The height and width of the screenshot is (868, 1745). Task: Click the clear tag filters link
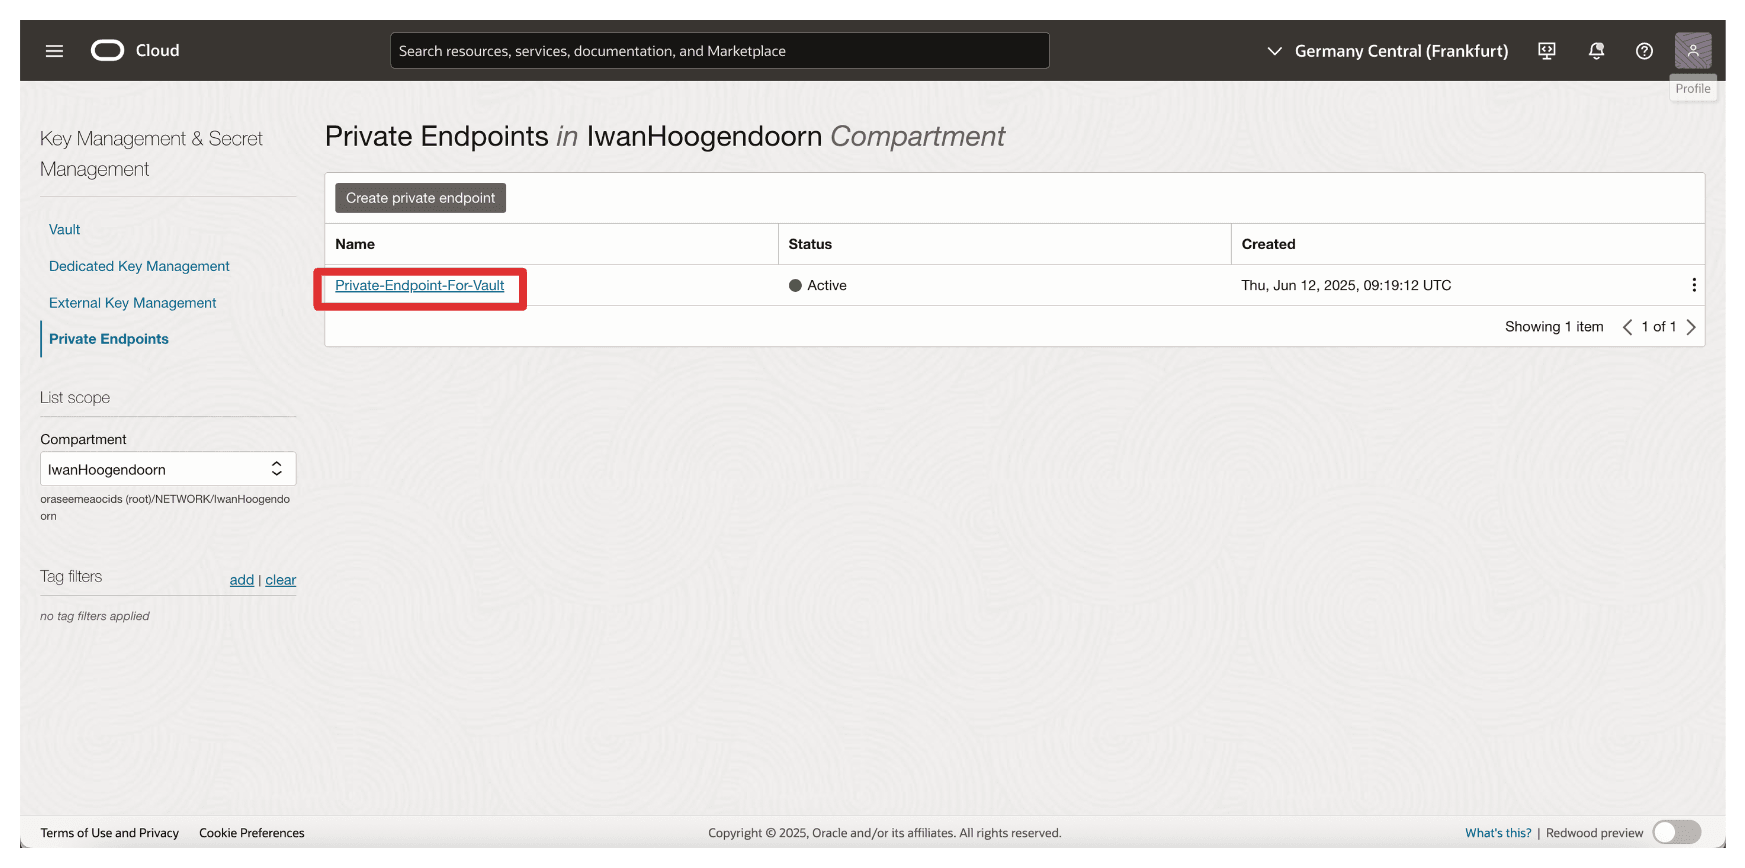pyautogui.click(x=281, y=580)
